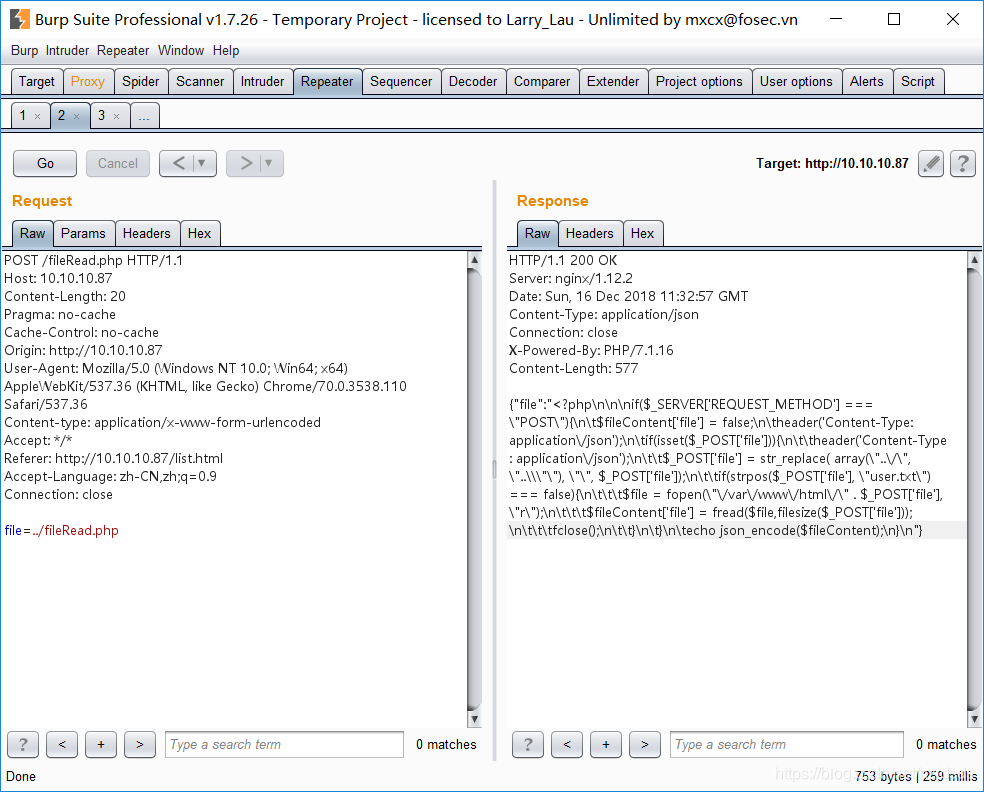Close repeater tab 3 with its x
984x792 pixels.
[116, 116]
